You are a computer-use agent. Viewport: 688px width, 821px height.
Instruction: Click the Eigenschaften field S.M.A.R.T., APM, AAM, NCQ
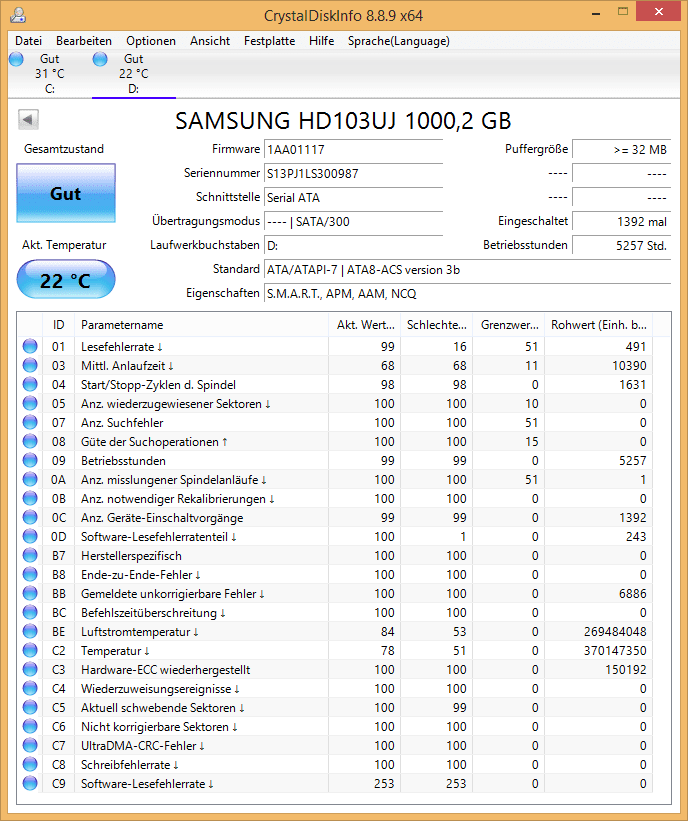coord(468,294)
